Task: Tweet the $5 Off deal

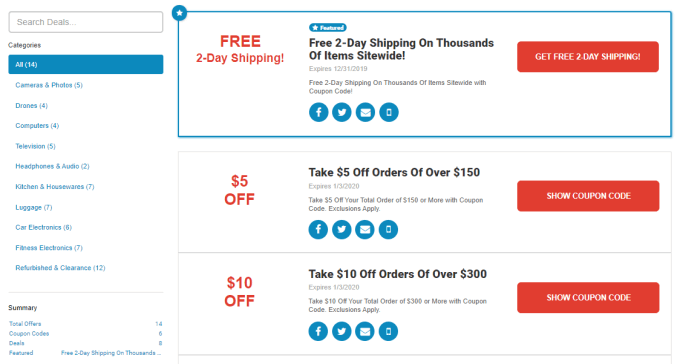Action: 341,230
